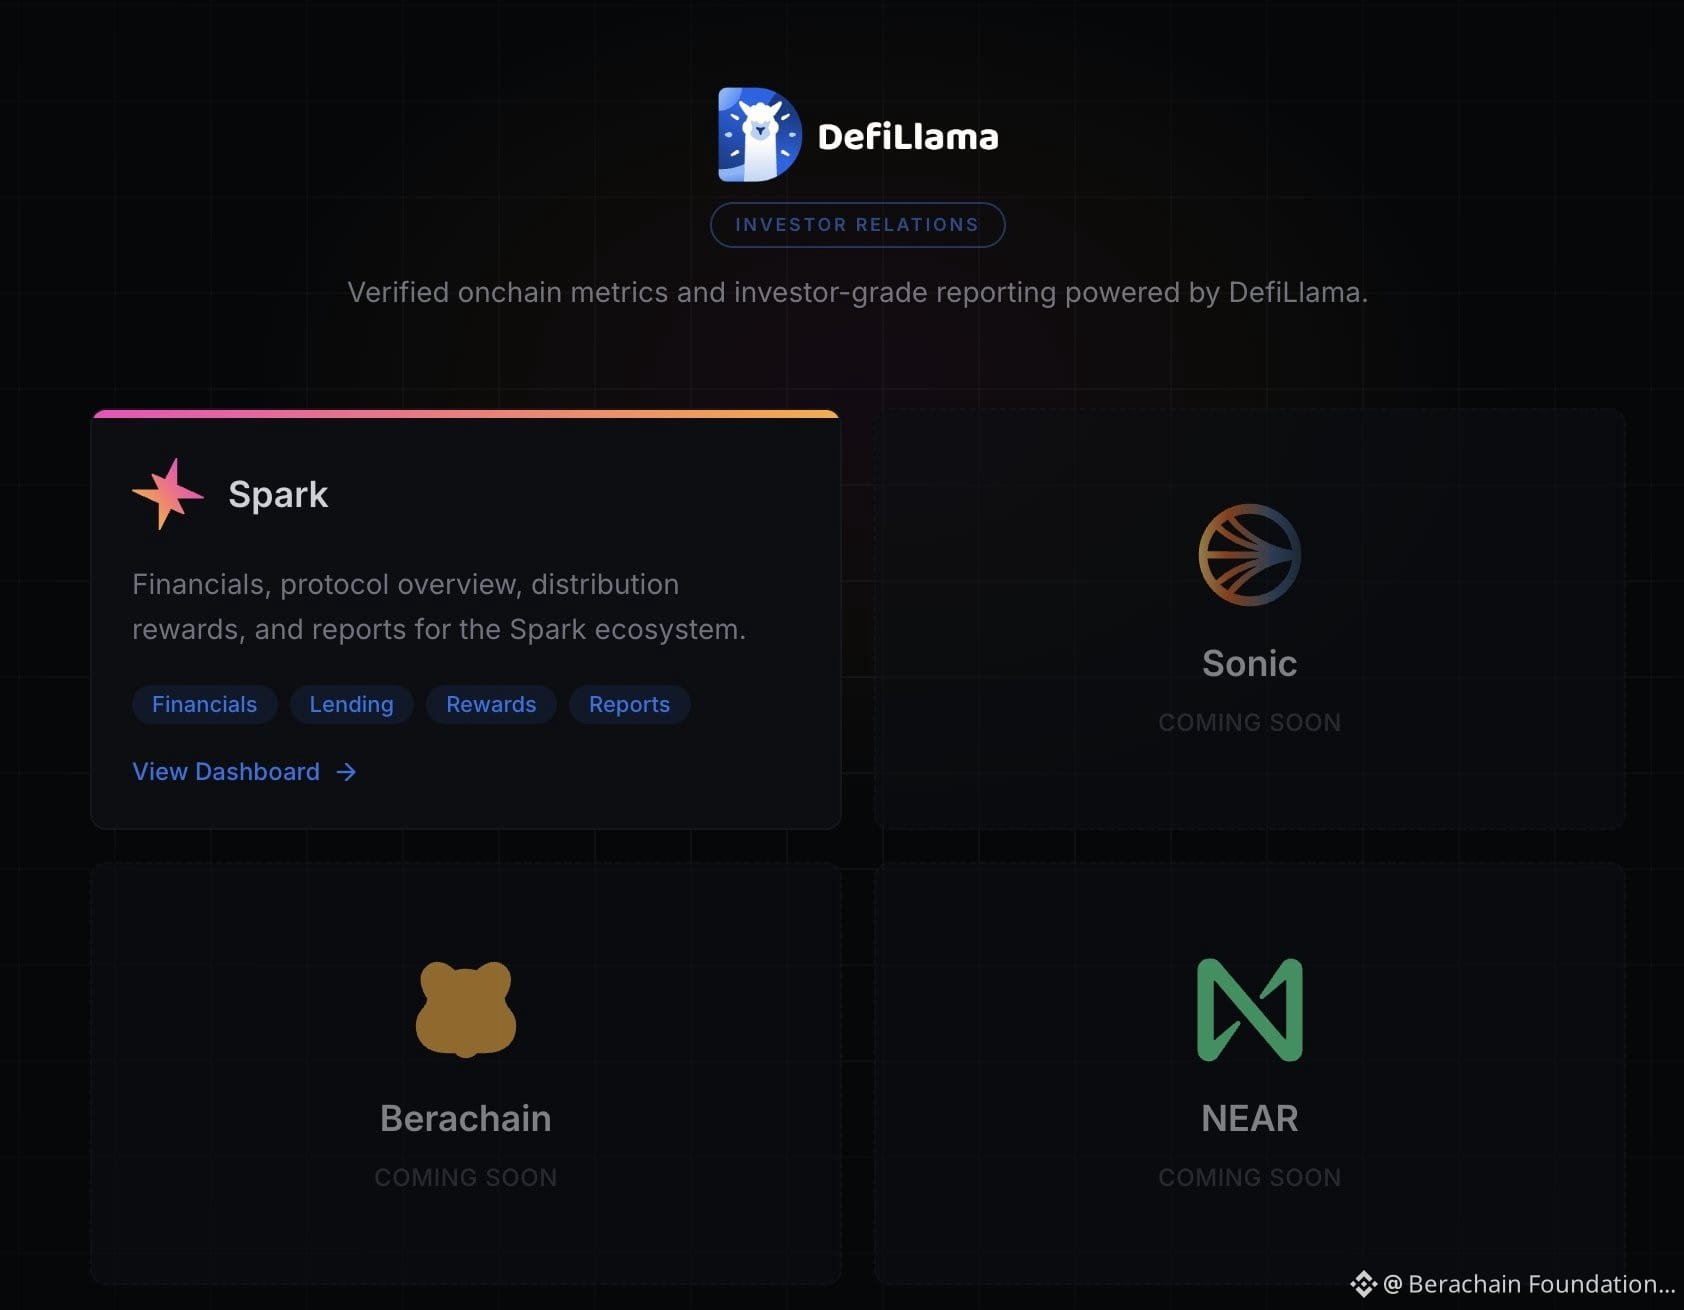Click the Spark star logo icon
The width and height of the screenshot is (1684, 1310).
(x=167, y=494)
